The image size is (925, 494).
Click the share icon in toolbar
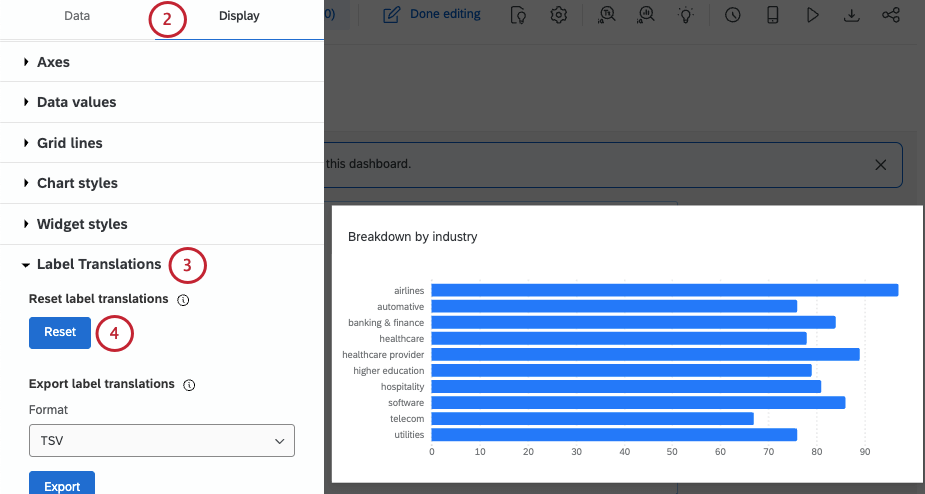(x=890, y=15)
